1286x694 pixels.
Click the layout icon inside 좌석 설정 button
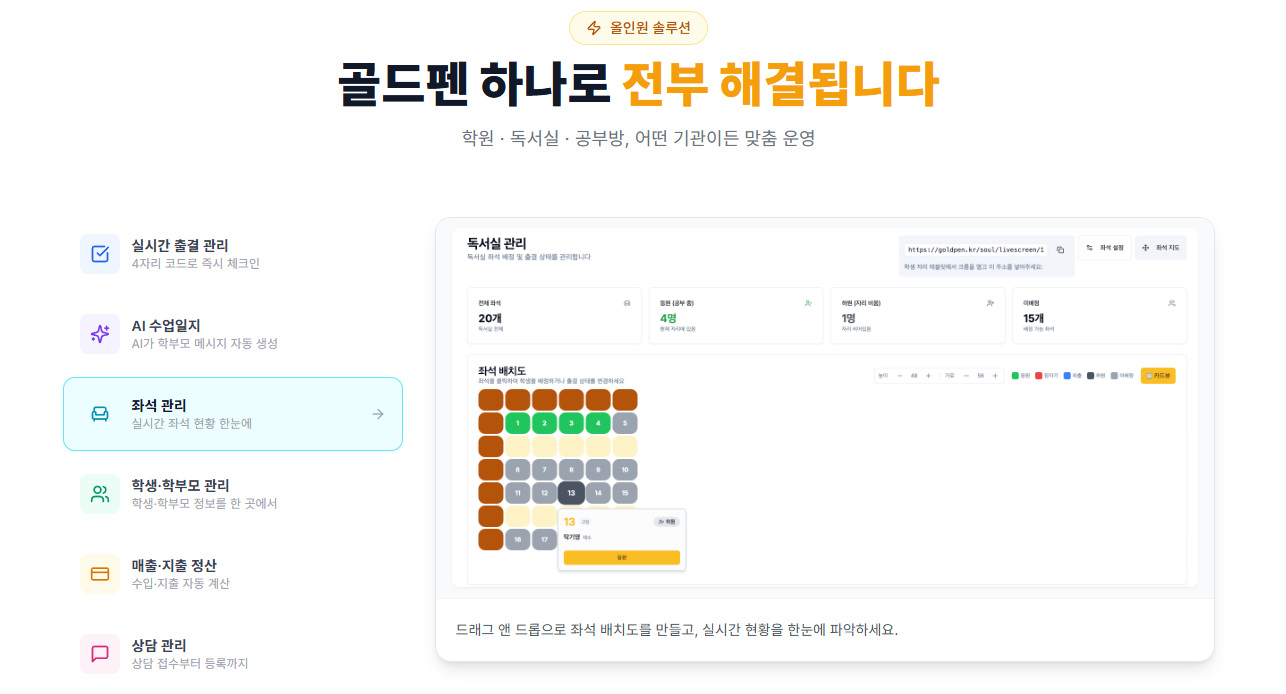(x=1089, y=247)
